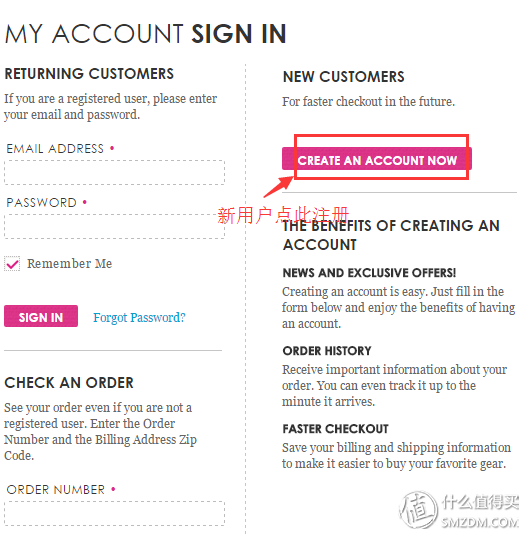Click the SMZDM.COM watermark text
Viewport: 523px width, 534px height.
[480, 522]
